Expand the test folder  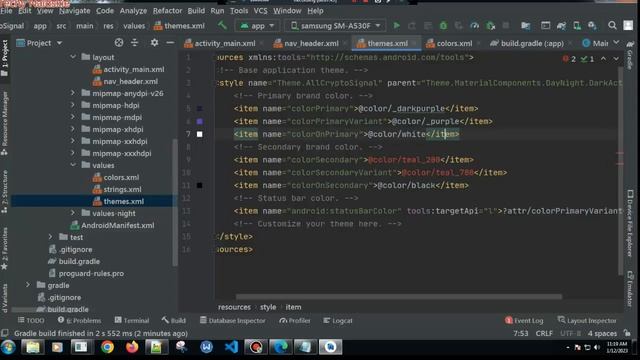pyautogui.click(x=51, y=237)
